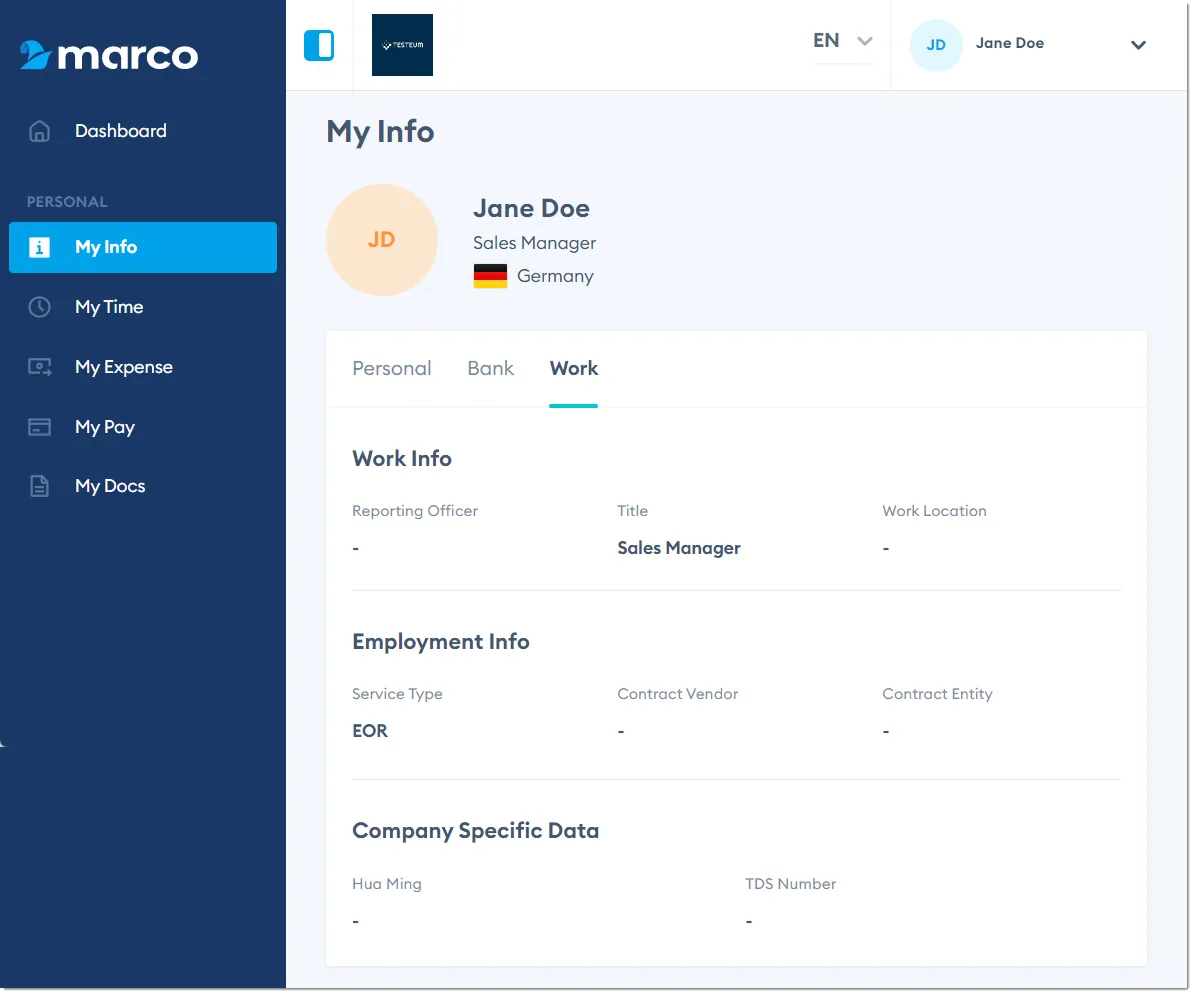Click the Contract Entity label
The image size is (1193, 994).
937,694
